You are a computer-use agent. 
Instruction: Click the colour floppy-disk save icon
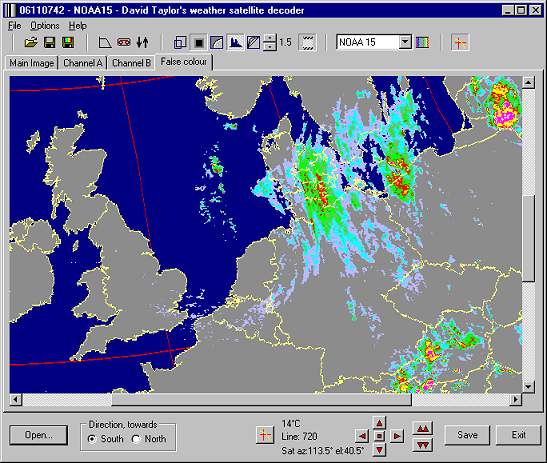pos(68,43)
